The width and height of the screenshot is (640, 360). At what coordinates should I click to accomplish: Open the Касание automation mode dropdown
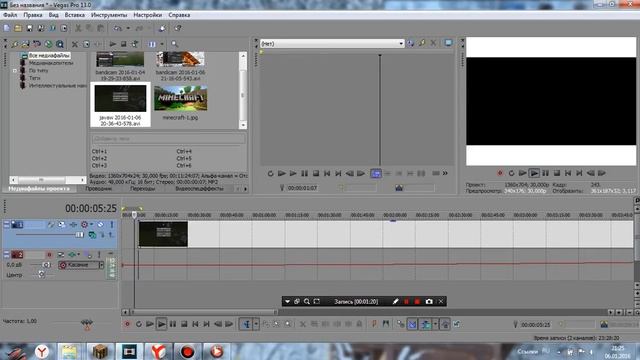point(81,265)
